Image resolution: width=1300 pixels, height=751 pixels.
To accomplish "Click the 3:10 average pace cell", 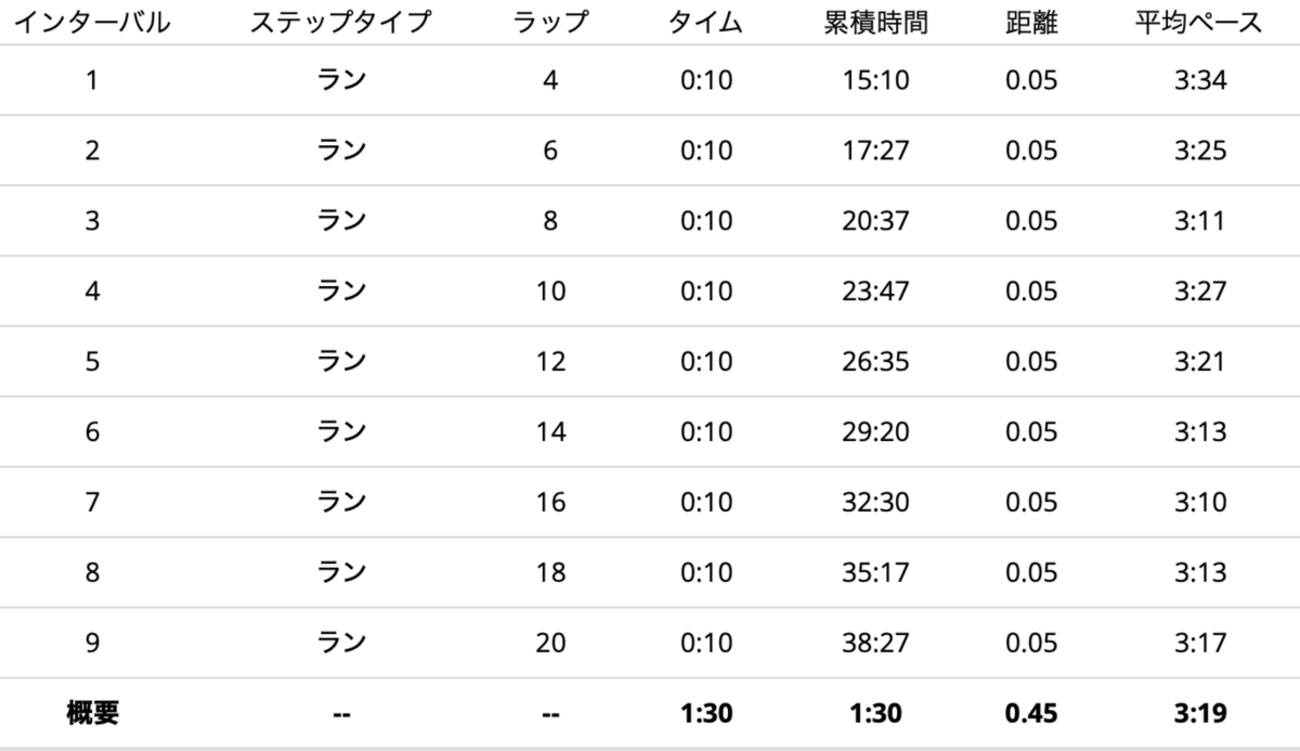I will [x=1200, y=502].
